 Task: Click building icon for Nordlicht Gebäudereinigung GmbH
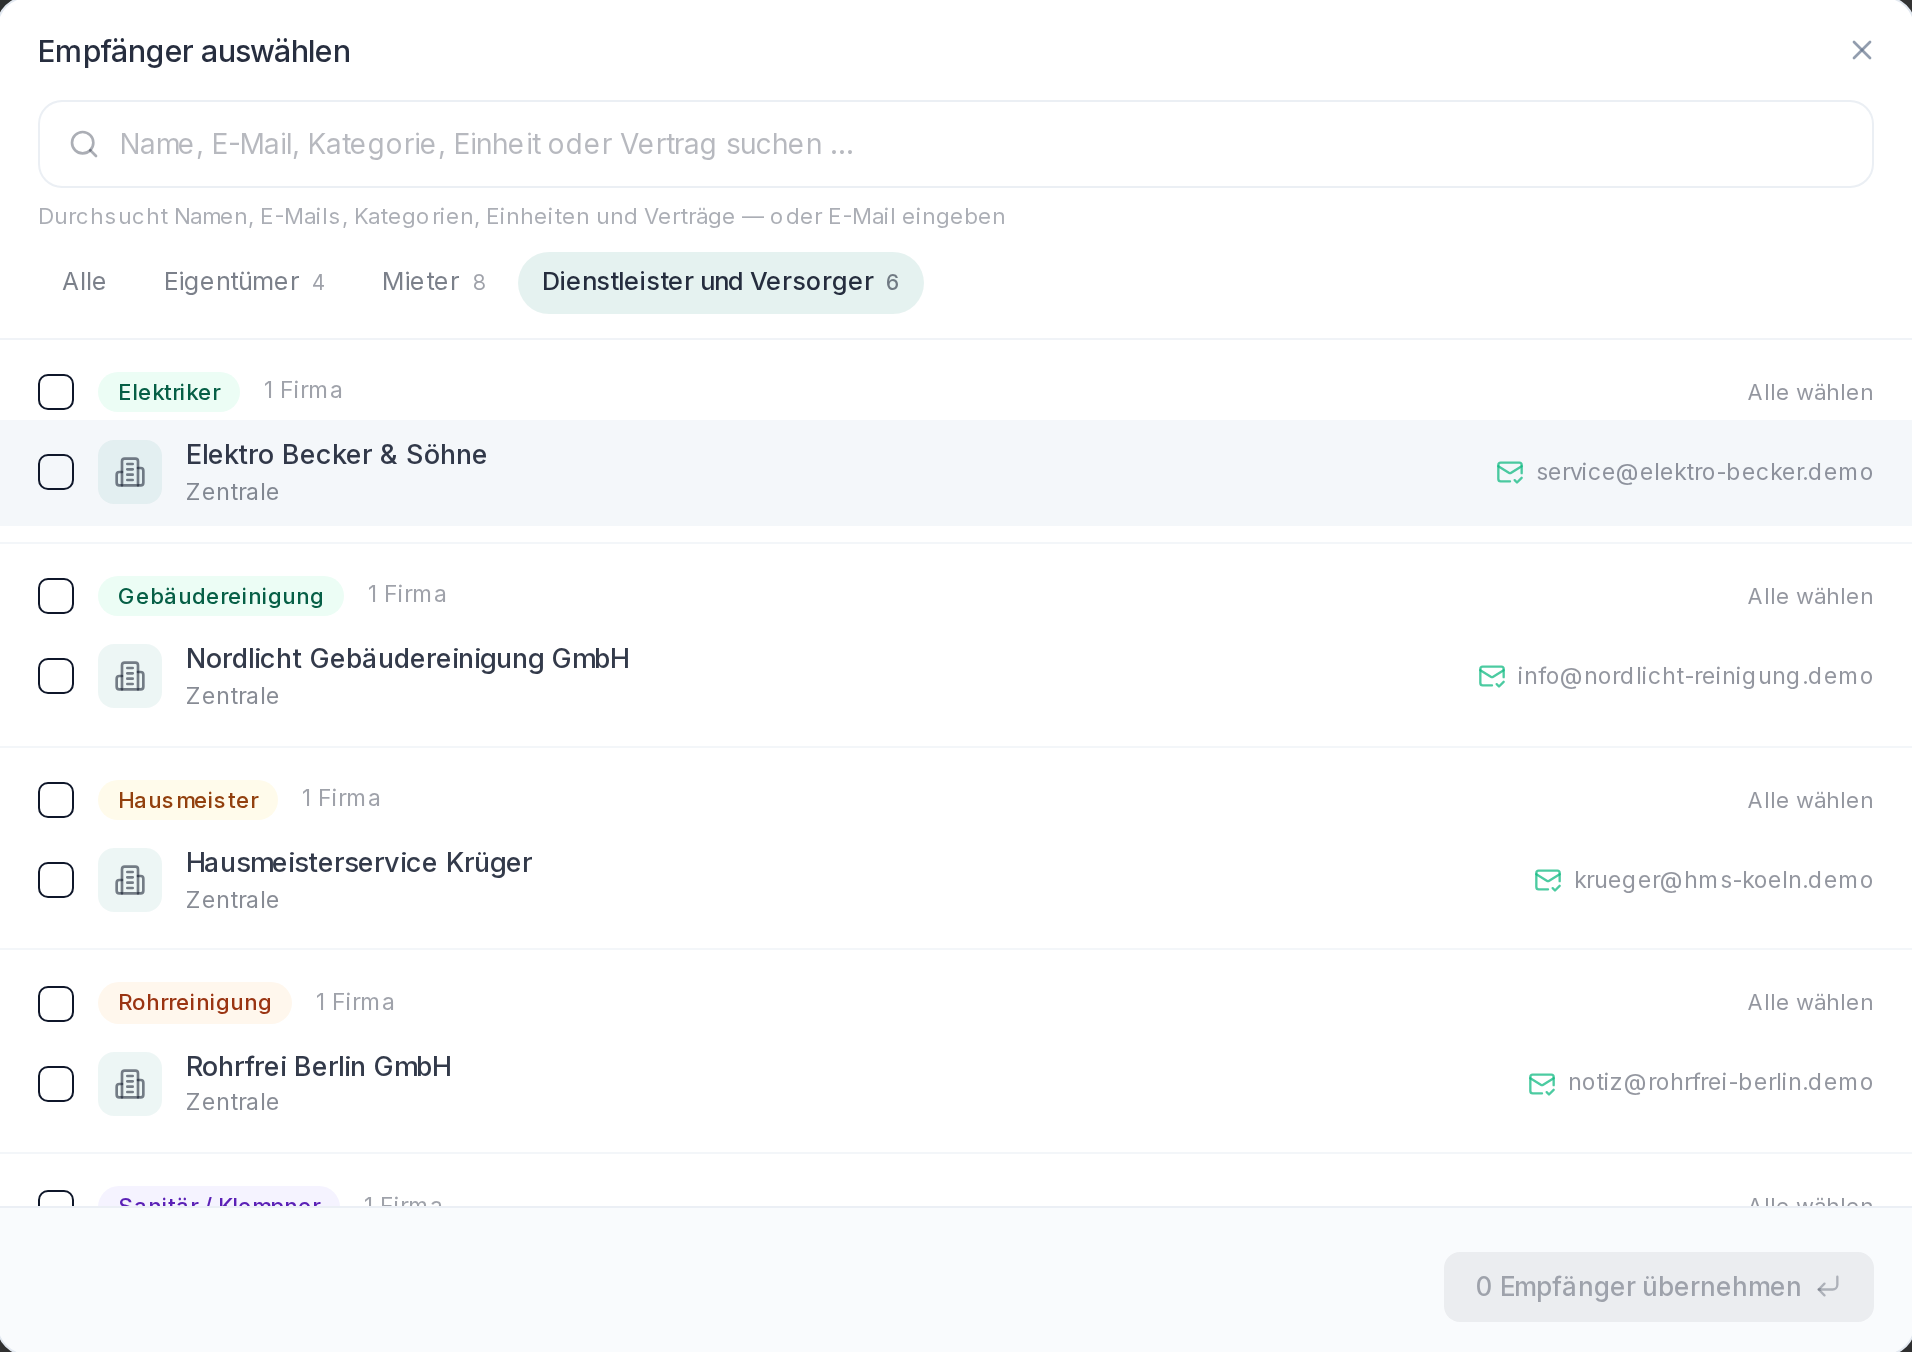130,676
